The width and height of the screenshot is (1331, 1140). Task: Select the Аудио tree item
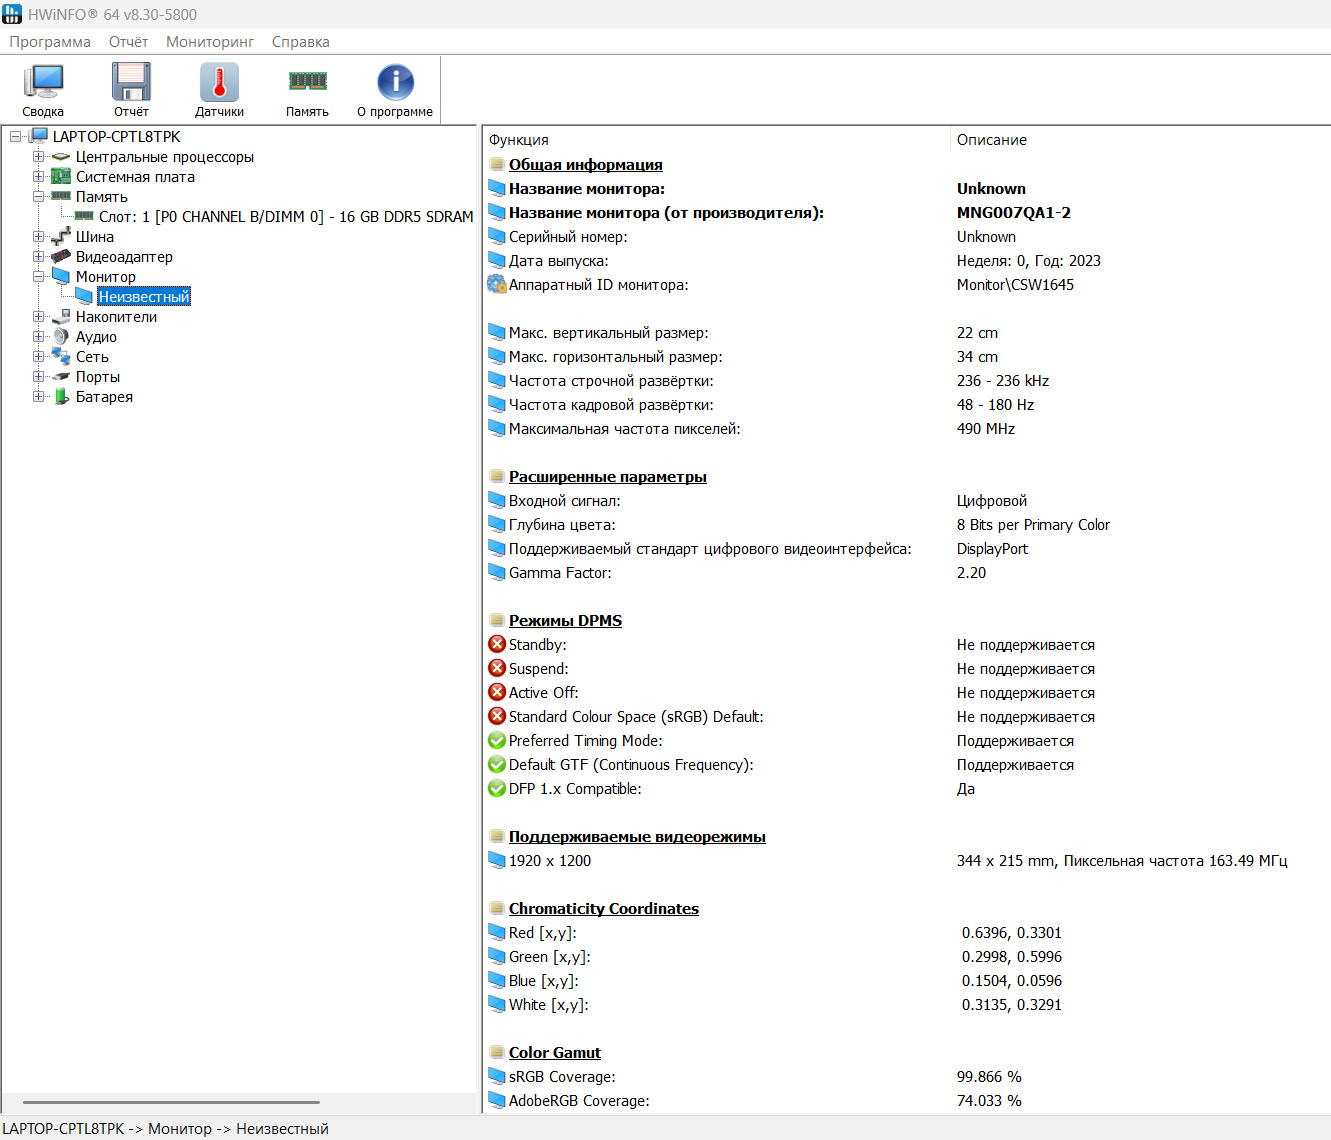coord(96,337)
